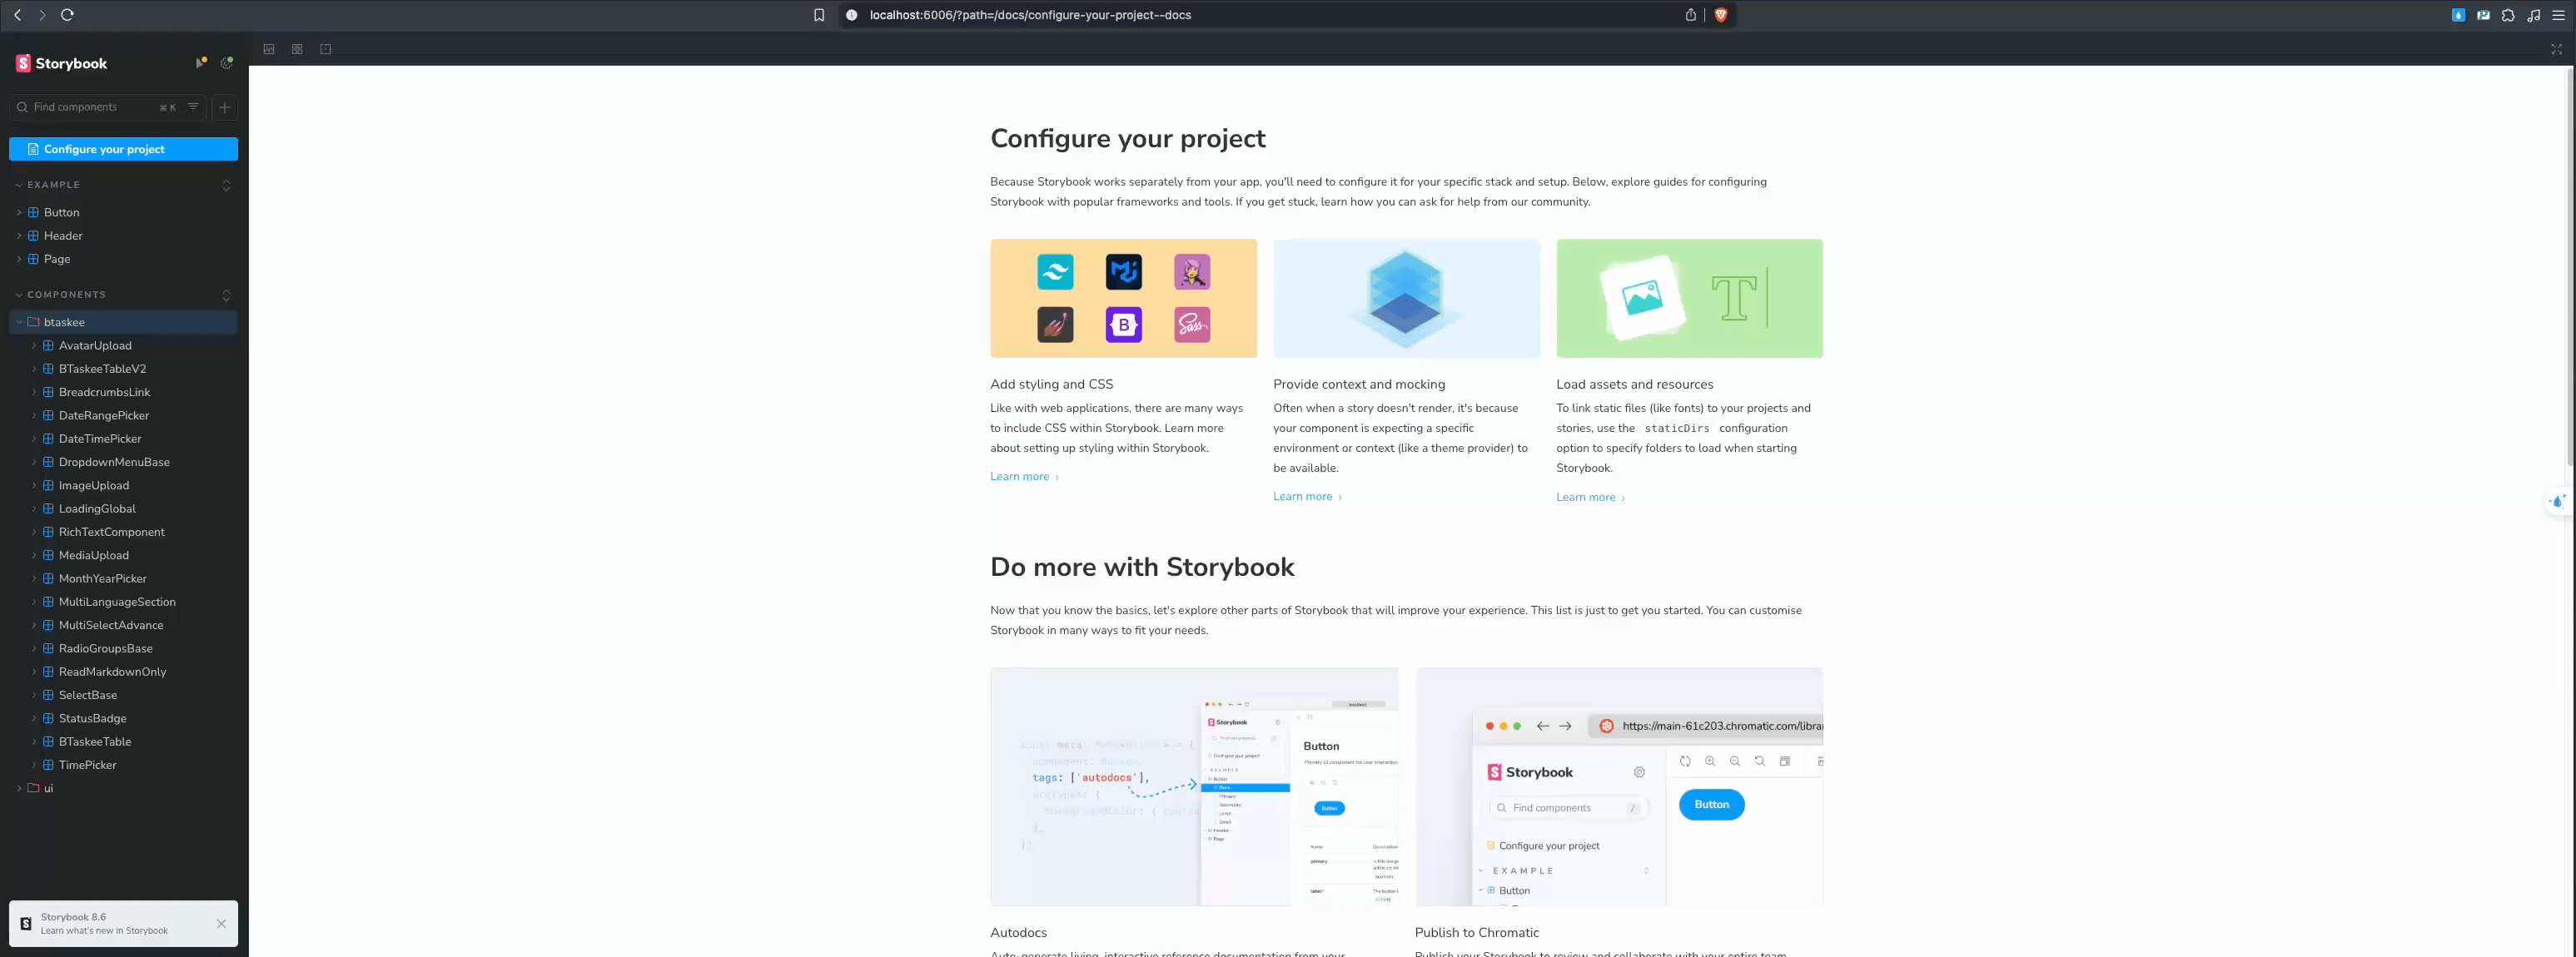This screenshot has height=957, width=2576.
Task: Collapse the EXAMPLE section header
Action: click(x=54, y=185)
